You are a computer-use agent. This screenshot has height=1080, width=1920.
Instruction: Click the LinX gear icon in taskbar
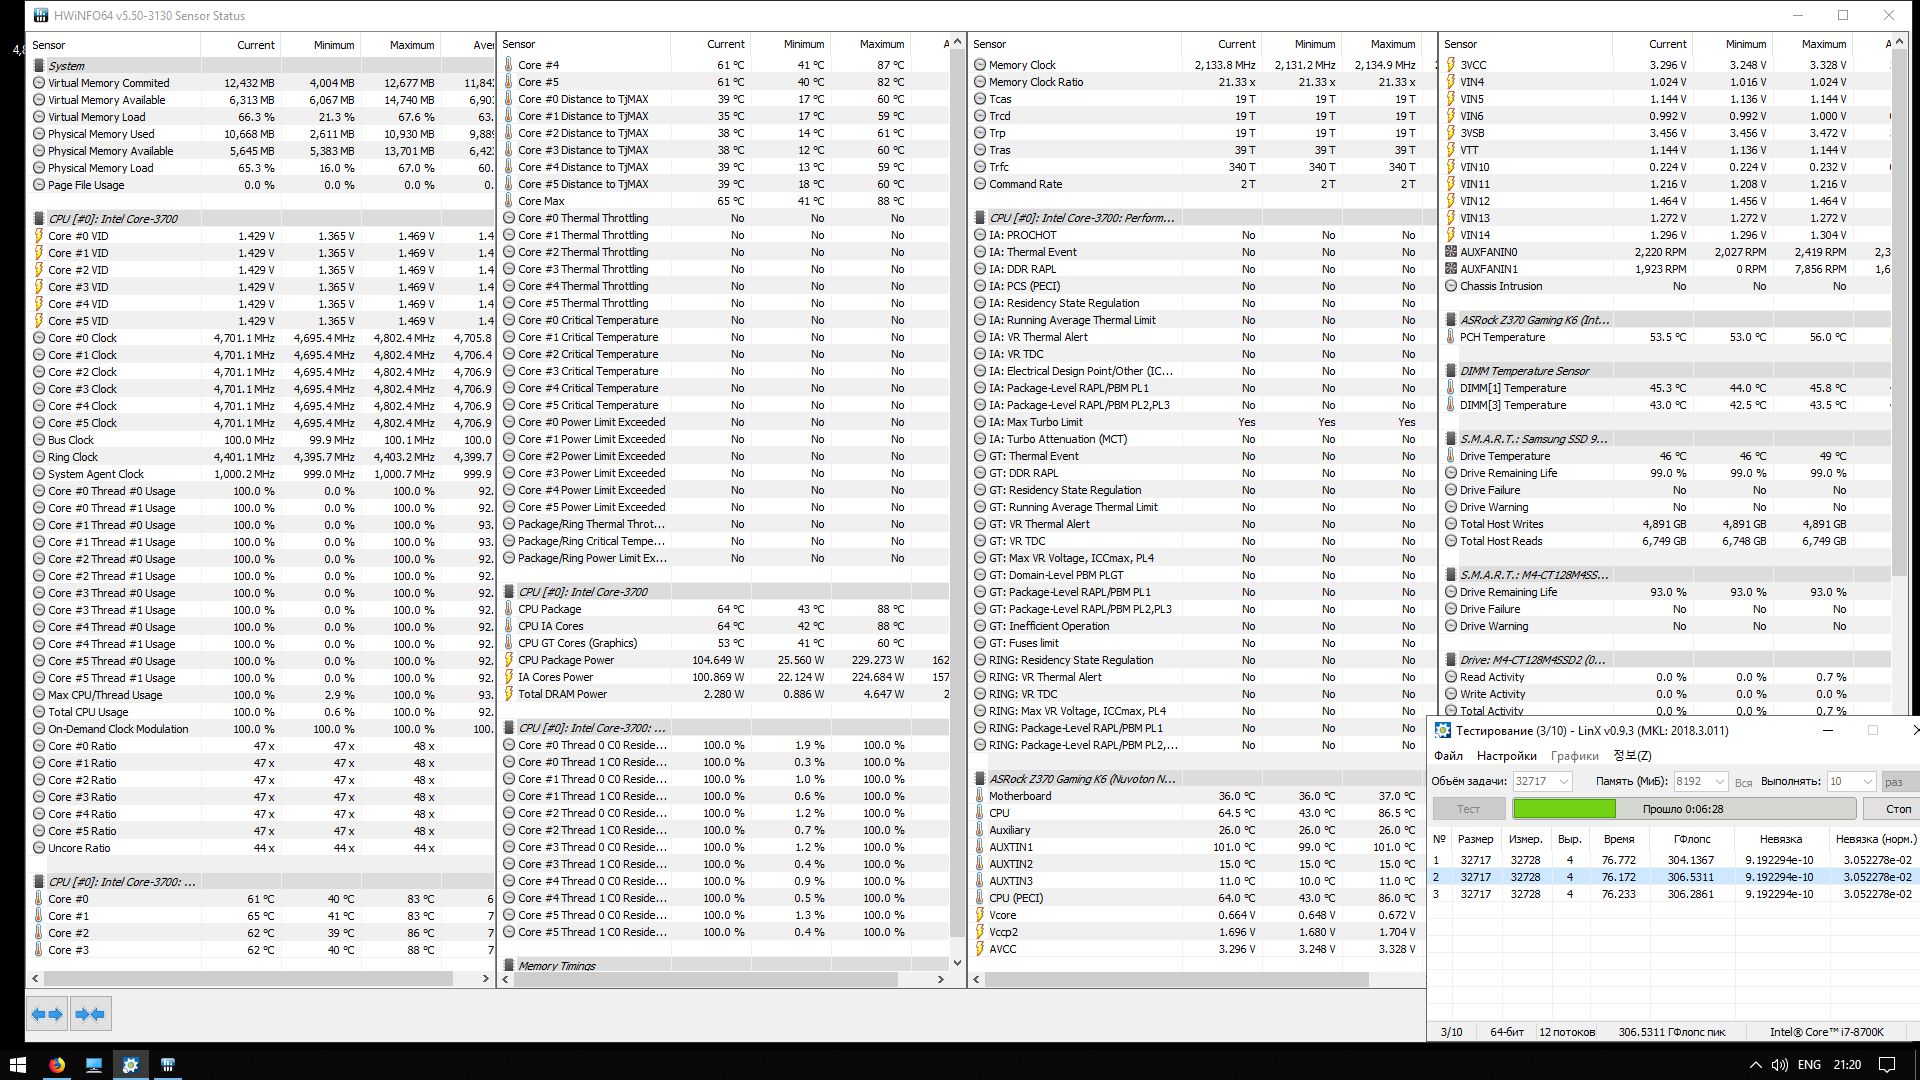(130, 1065)
